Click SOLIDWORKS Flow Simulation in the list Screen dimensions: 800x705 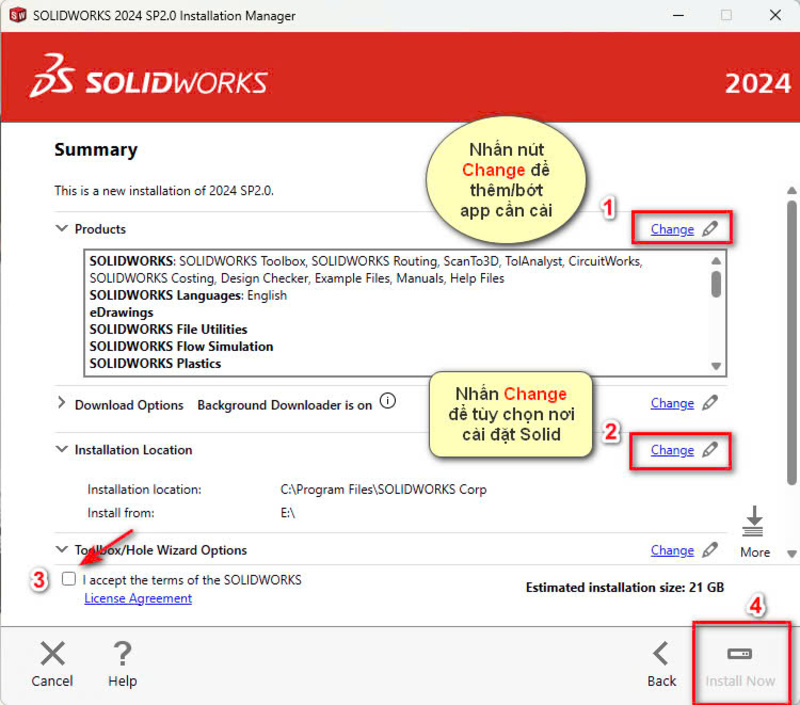[181, 346]
